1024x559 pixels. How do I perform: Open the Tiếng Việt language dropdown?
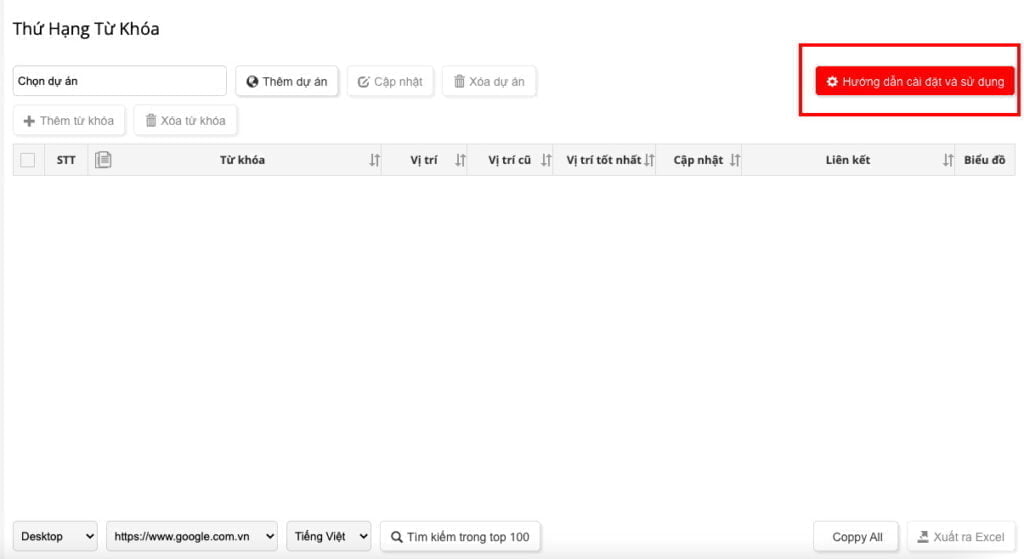point(328,537)
